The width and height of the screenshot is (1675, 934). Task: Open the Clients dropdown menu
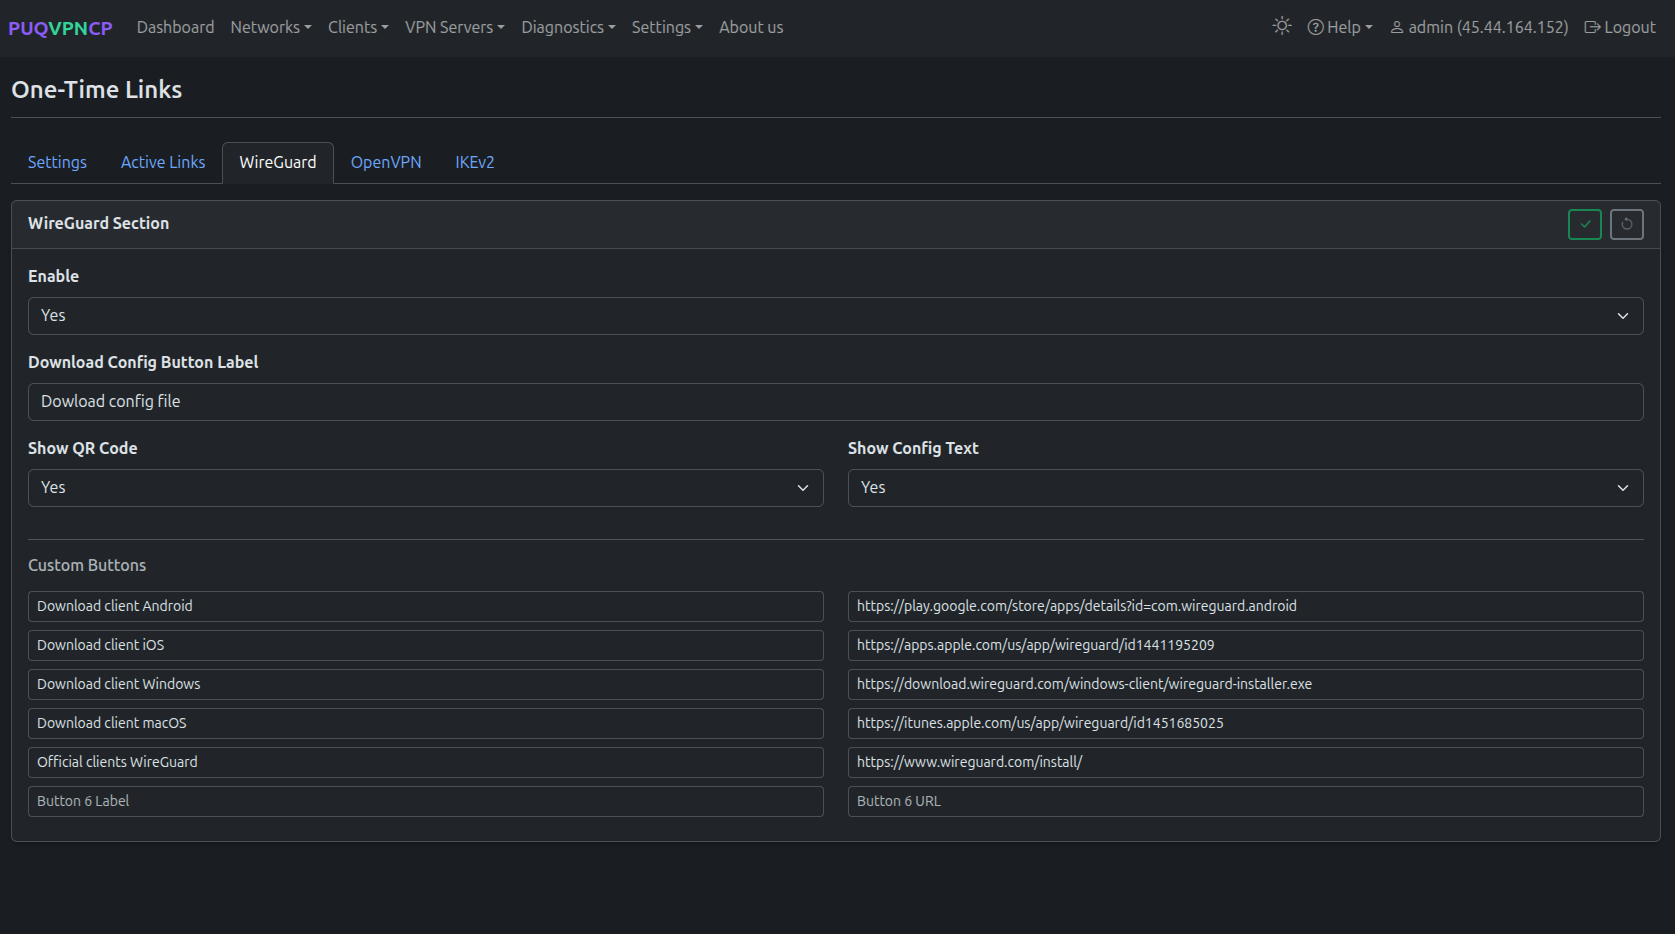[x=358, y=27]
